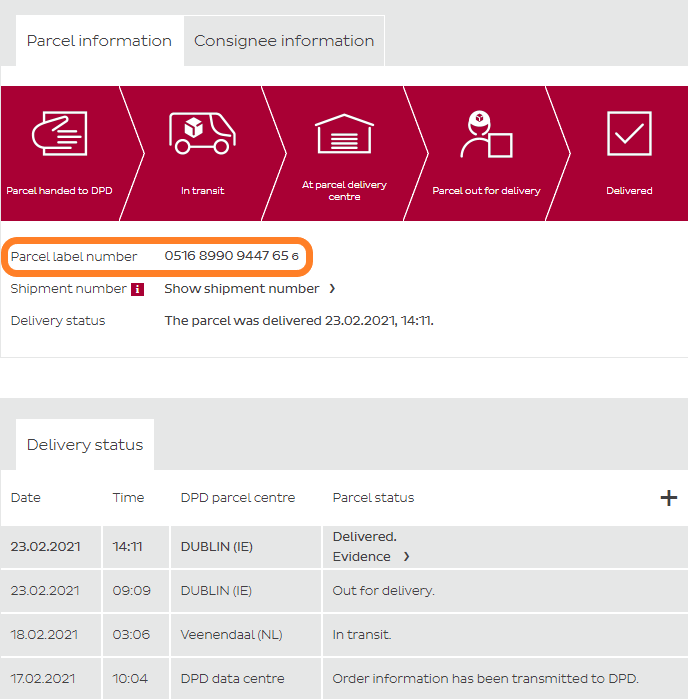Click the red shipment number info icon
Image resolution: width=688 pixels, height=699 pixels.
[137, 289]
